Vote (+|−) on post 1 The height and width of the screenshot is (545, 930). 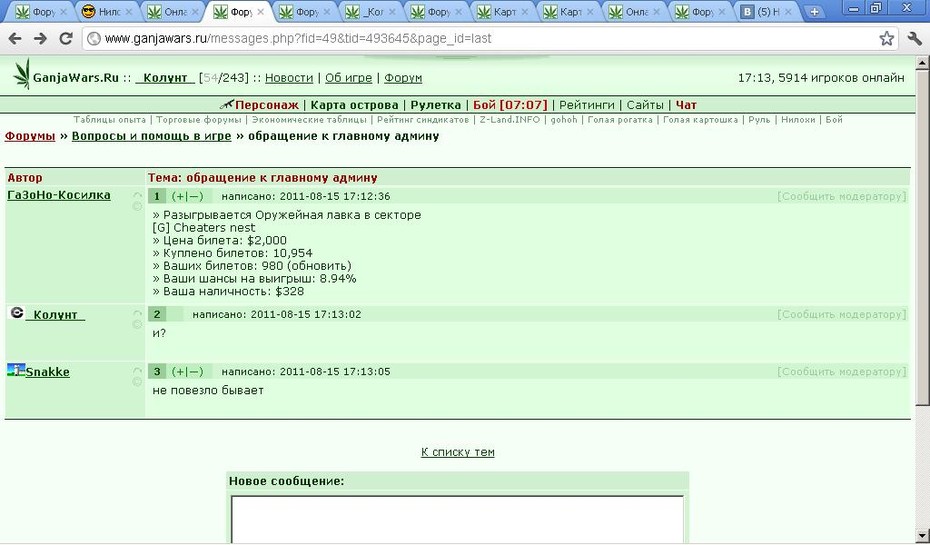pyautogui.click(x=187, y=196)
